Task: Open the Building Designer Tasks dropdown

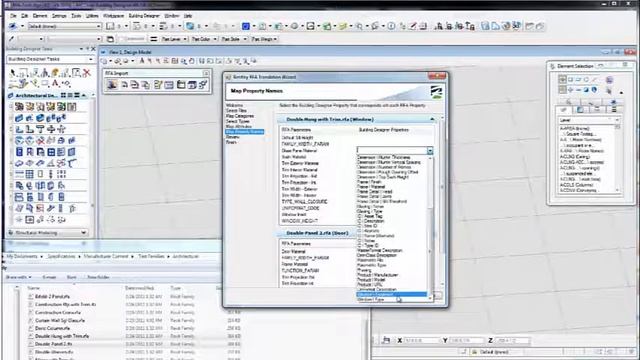Action: click(x=50, y=59)
